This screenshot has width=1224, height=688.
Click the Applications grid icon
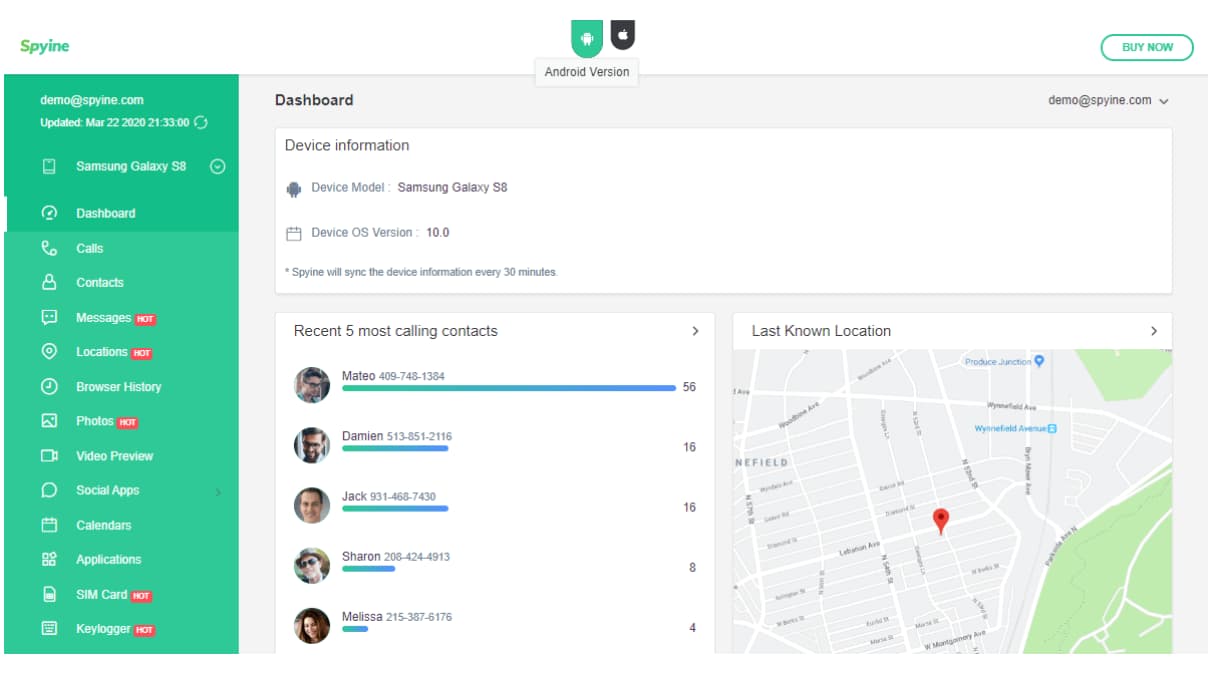point(49,559)
